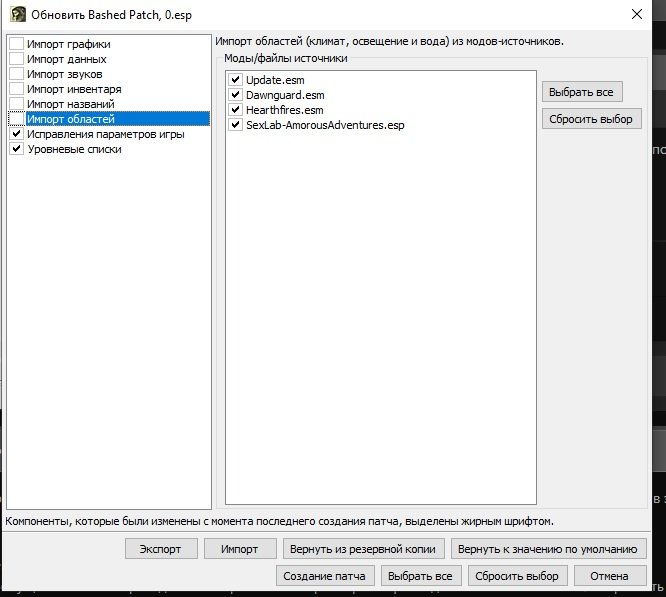666x597 pixels.
Task: Select the Импорт областей list entry
Action: 71,119
